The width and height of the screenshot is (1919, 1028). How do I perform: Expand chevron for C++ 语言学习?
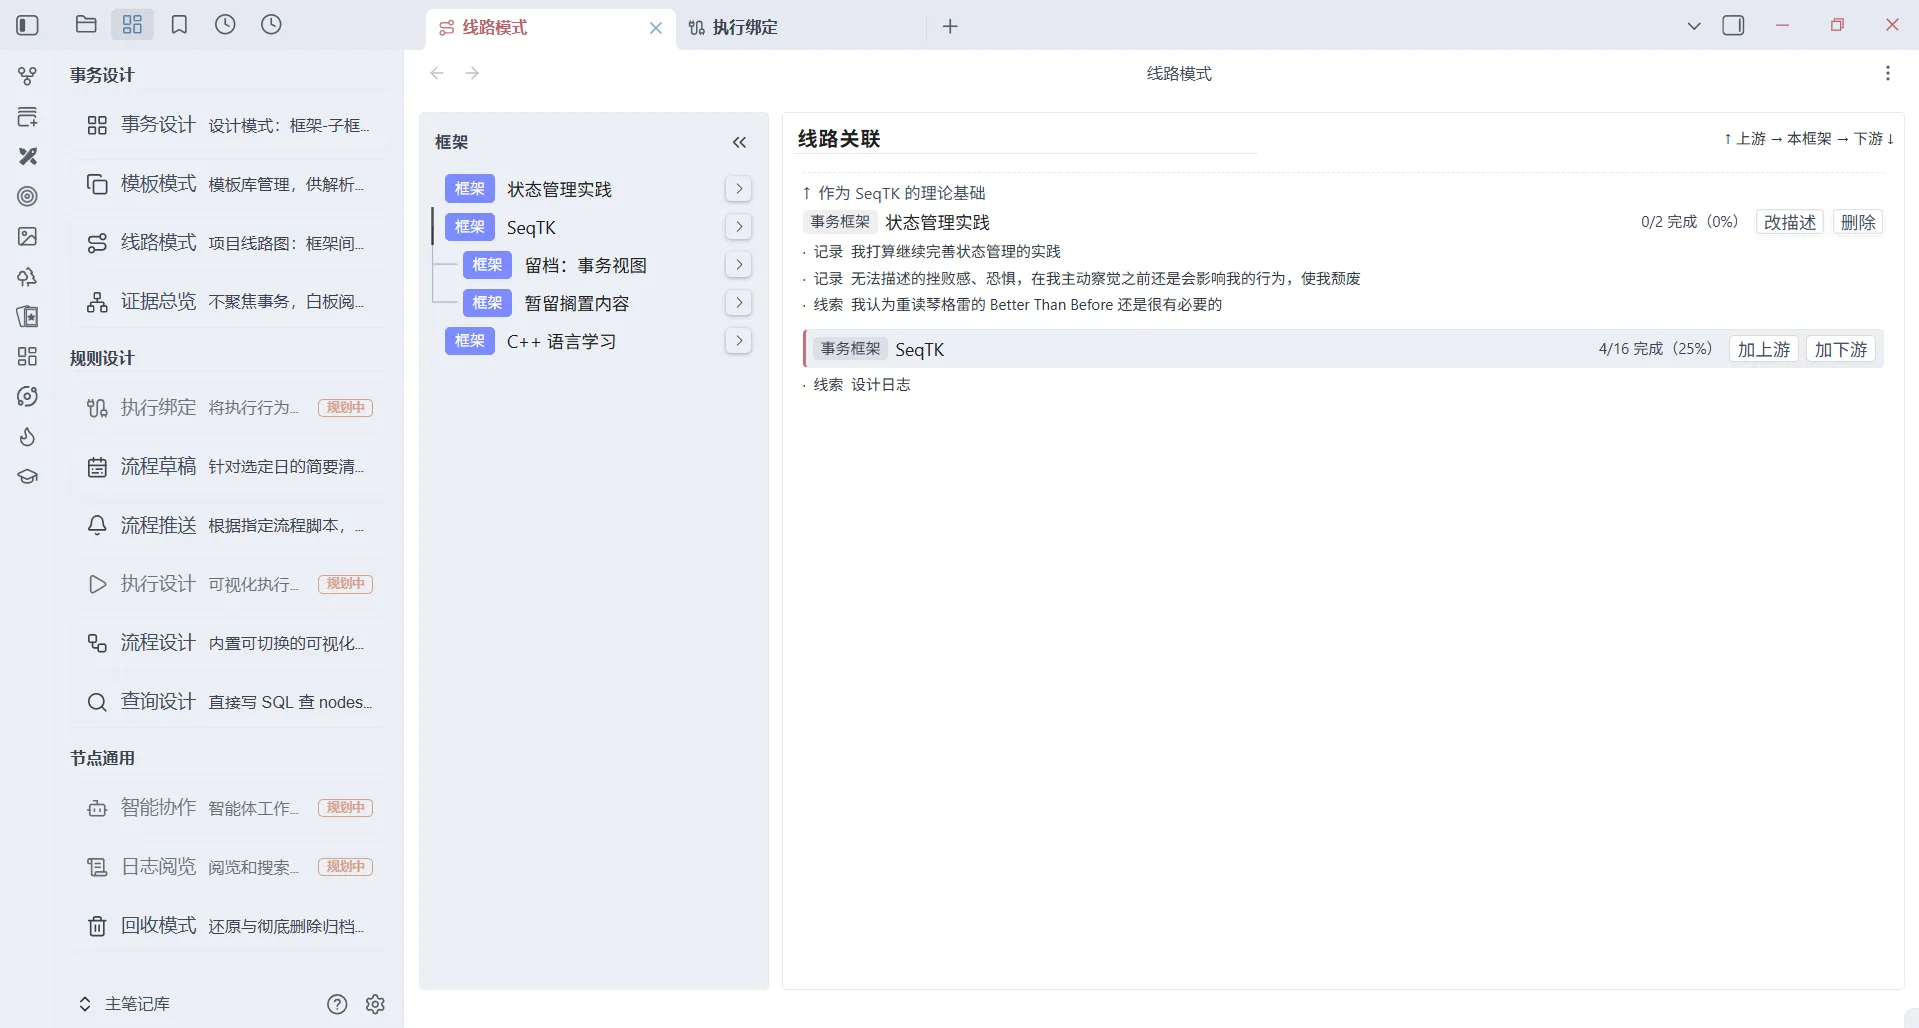click(x=739, y=340)
